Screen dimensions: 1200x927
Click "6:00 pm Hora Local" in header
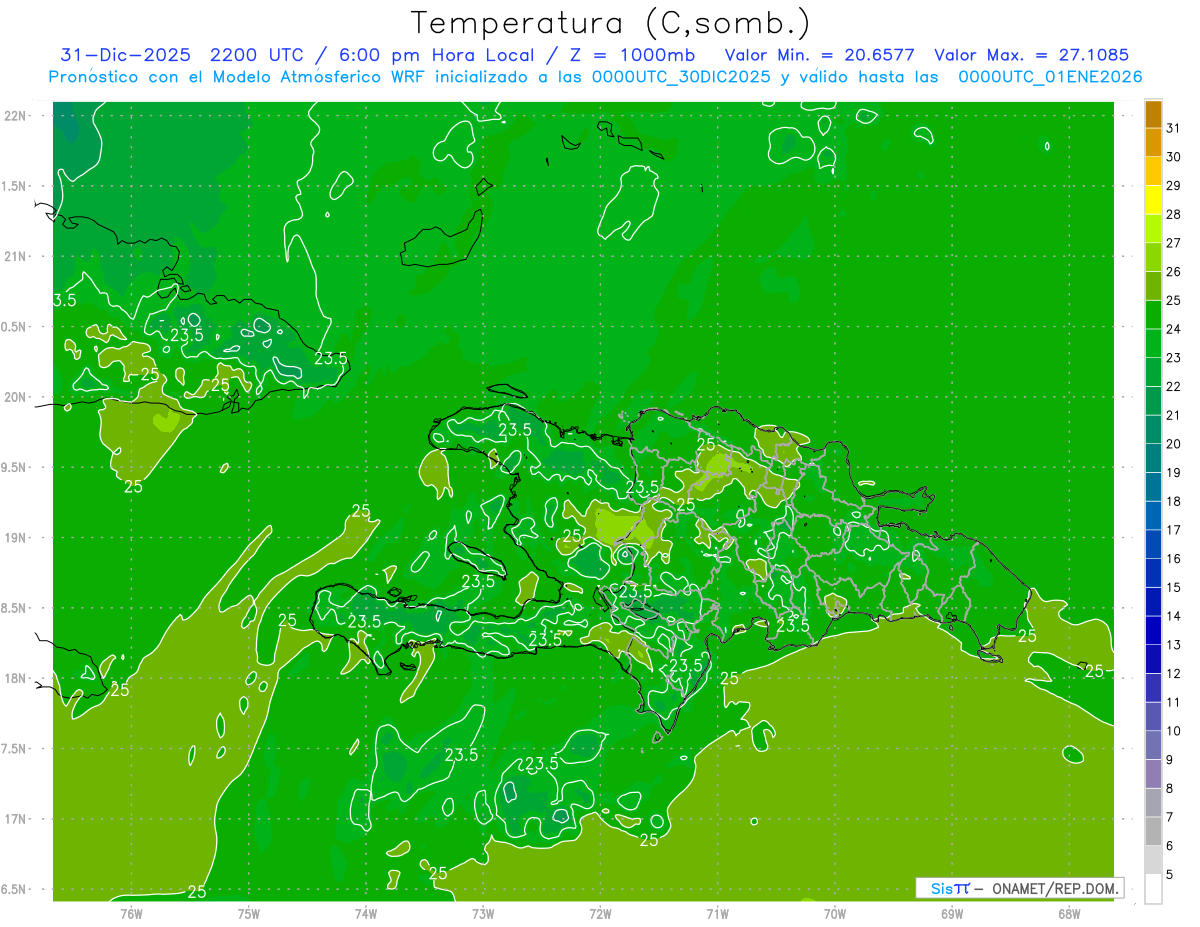436,55
